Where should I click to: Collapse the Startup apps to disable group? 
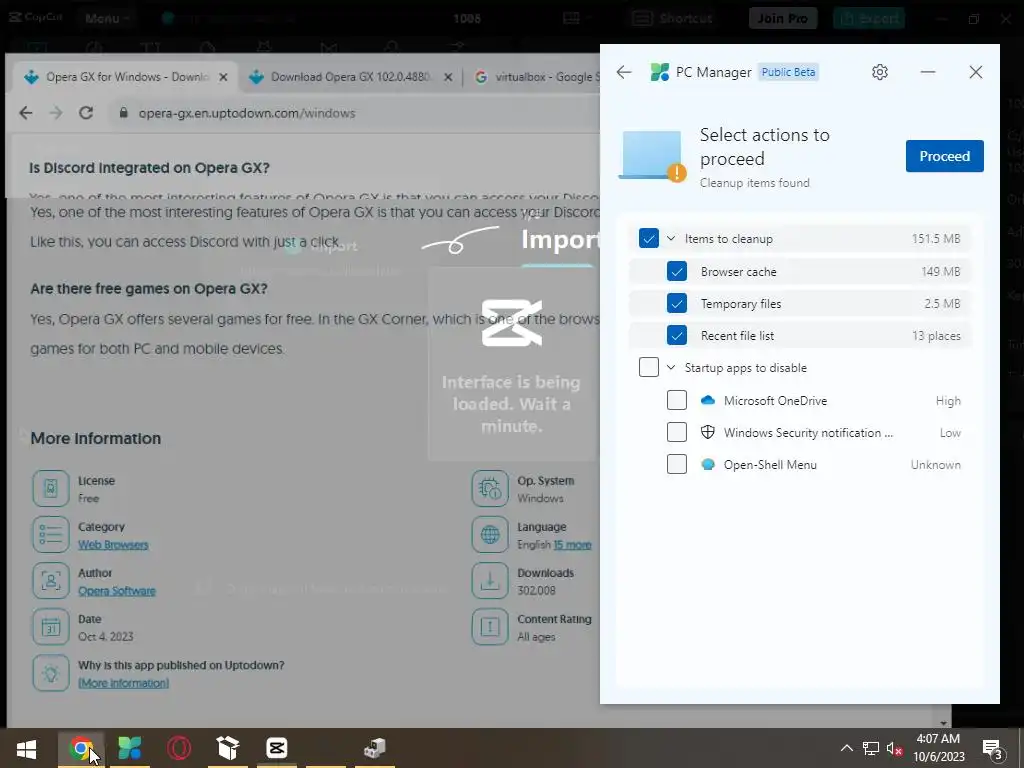671,368
